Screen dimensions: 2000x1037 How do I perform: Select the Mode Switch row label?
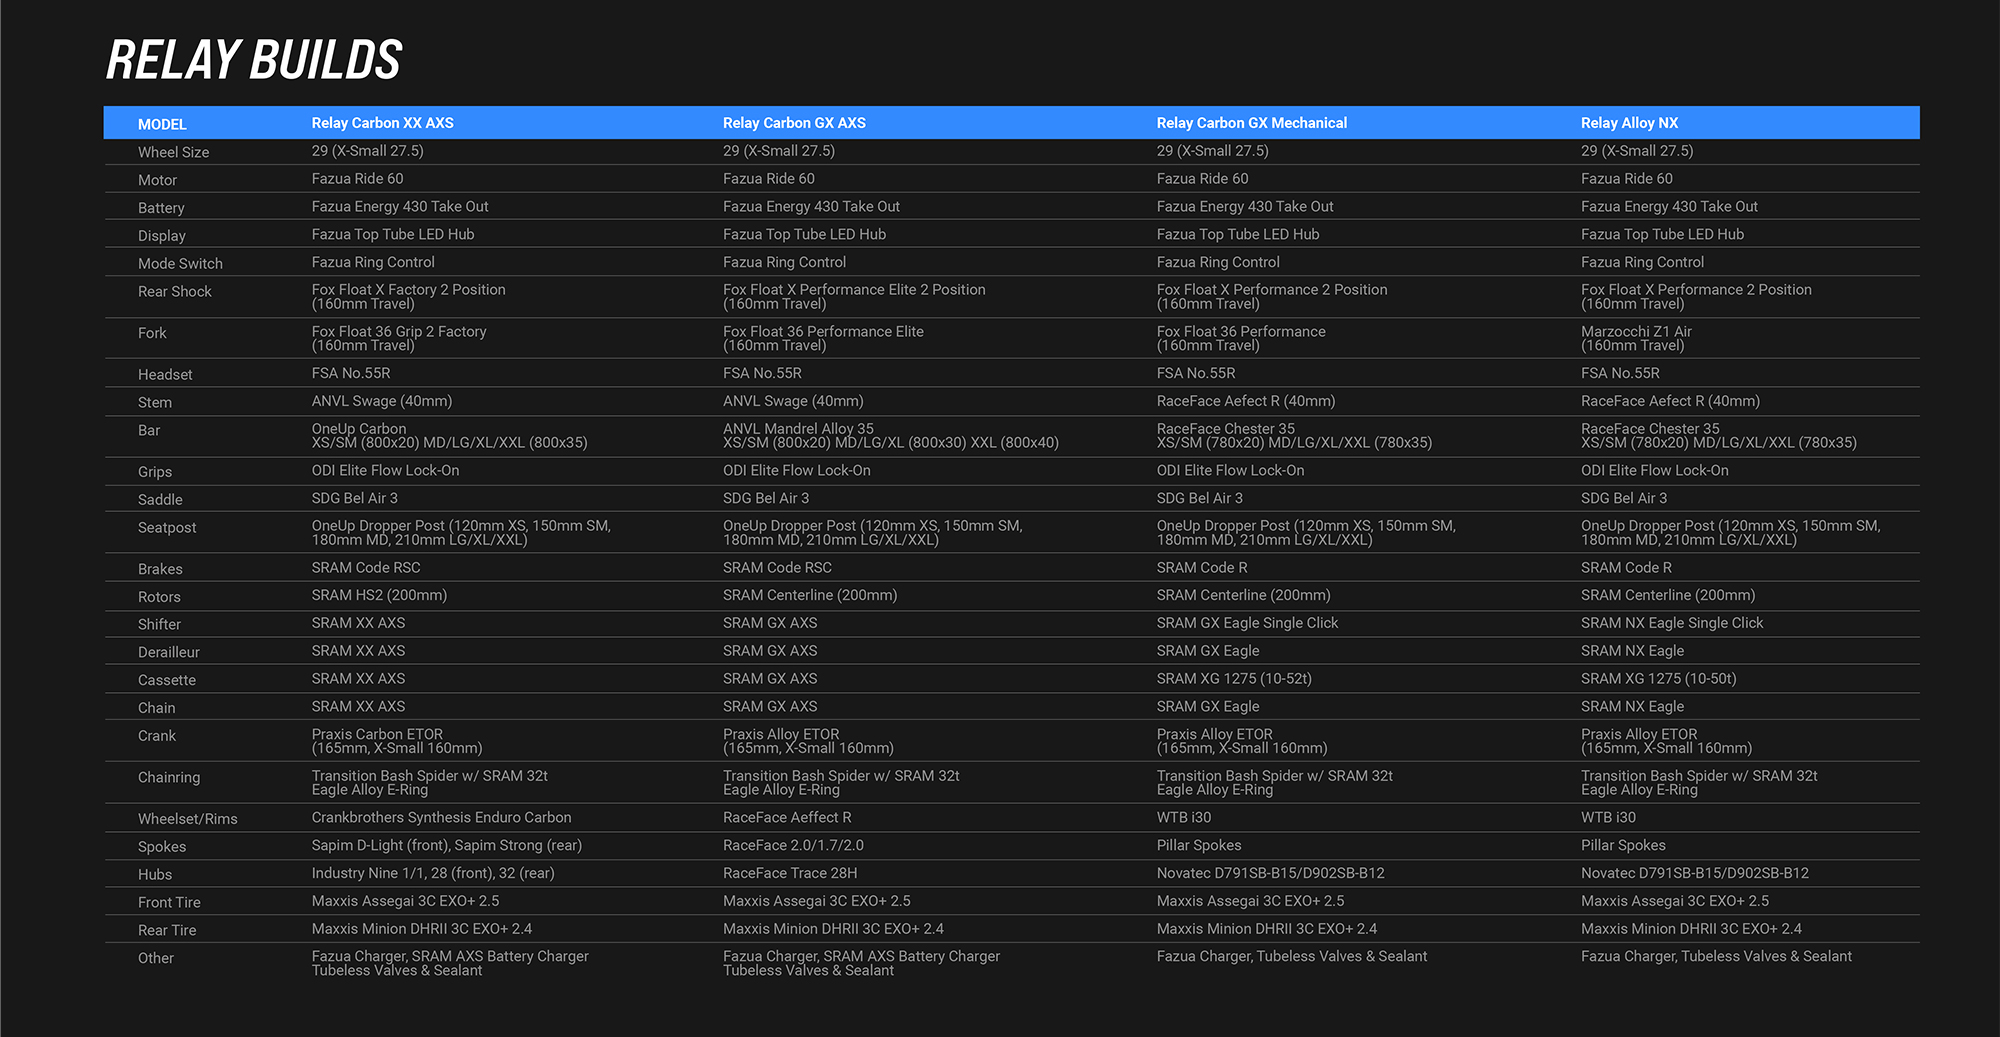pyautogui.click(x=180, y=264)
